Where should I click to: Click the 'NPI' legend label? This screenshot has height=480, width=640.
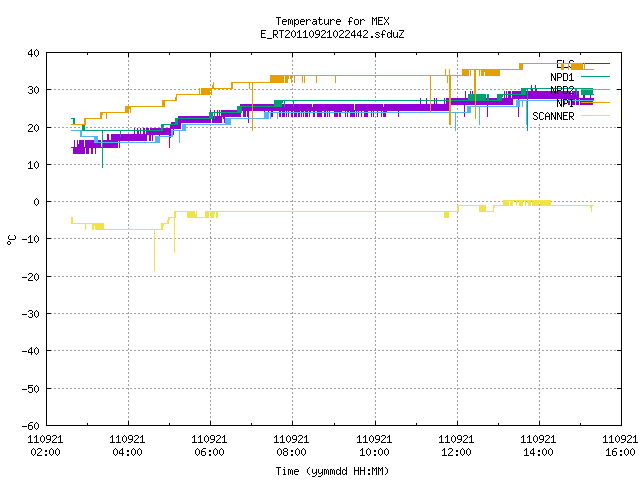coord(565,103)
